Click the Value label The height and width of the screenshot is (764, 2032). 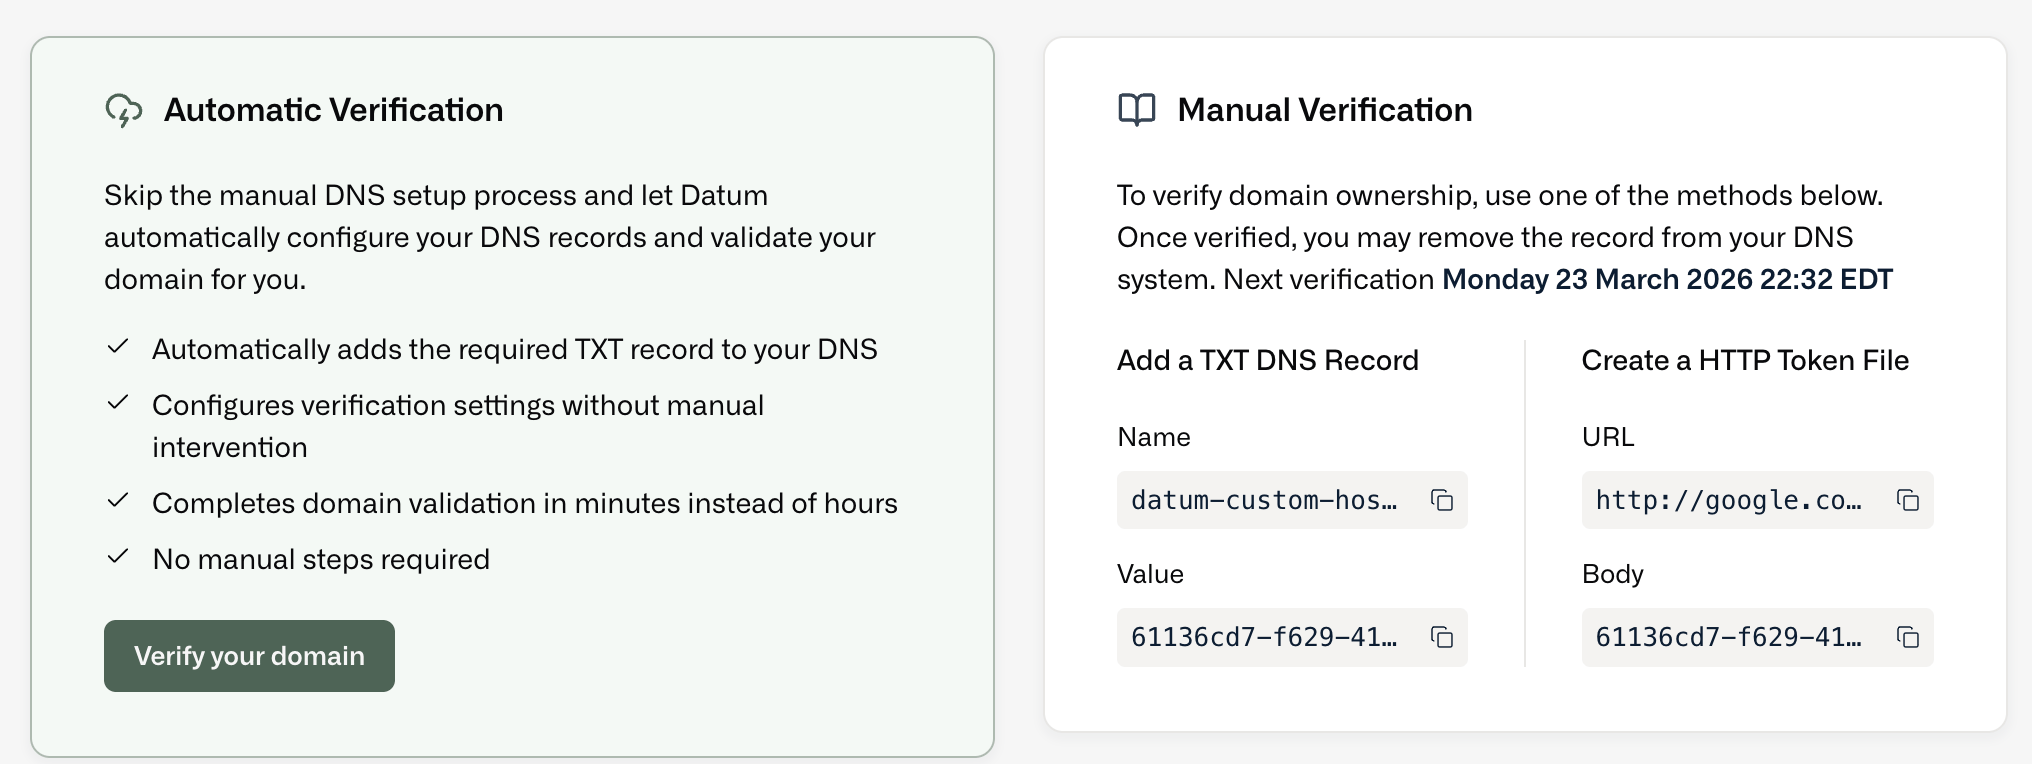click(x=1150, y=574)
